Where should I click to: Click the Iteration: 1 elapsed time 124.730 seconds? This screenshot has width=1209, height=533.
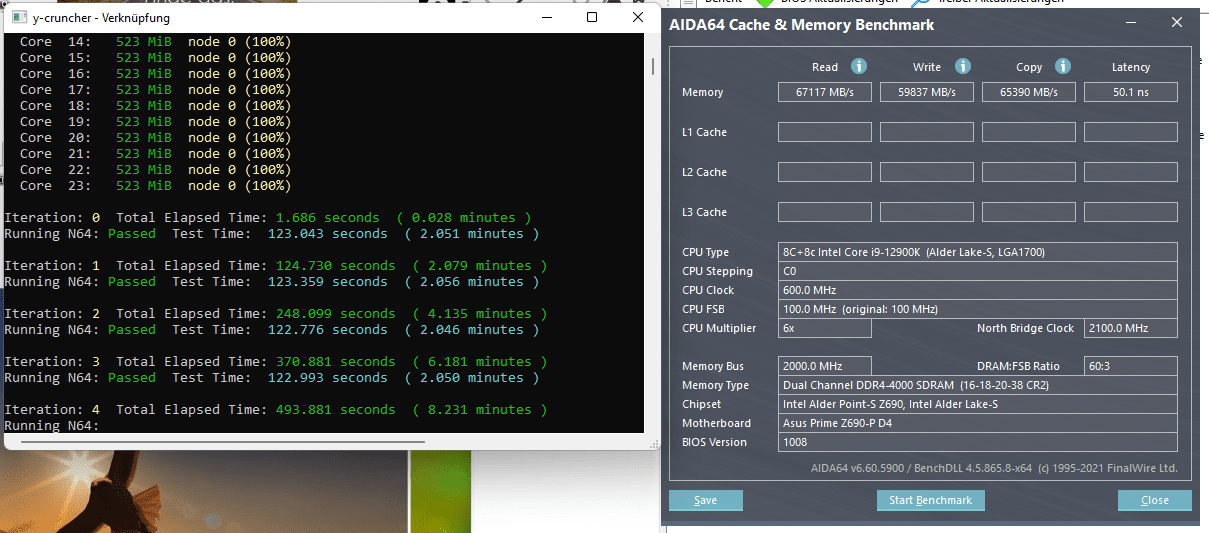[x=335, y=265]
